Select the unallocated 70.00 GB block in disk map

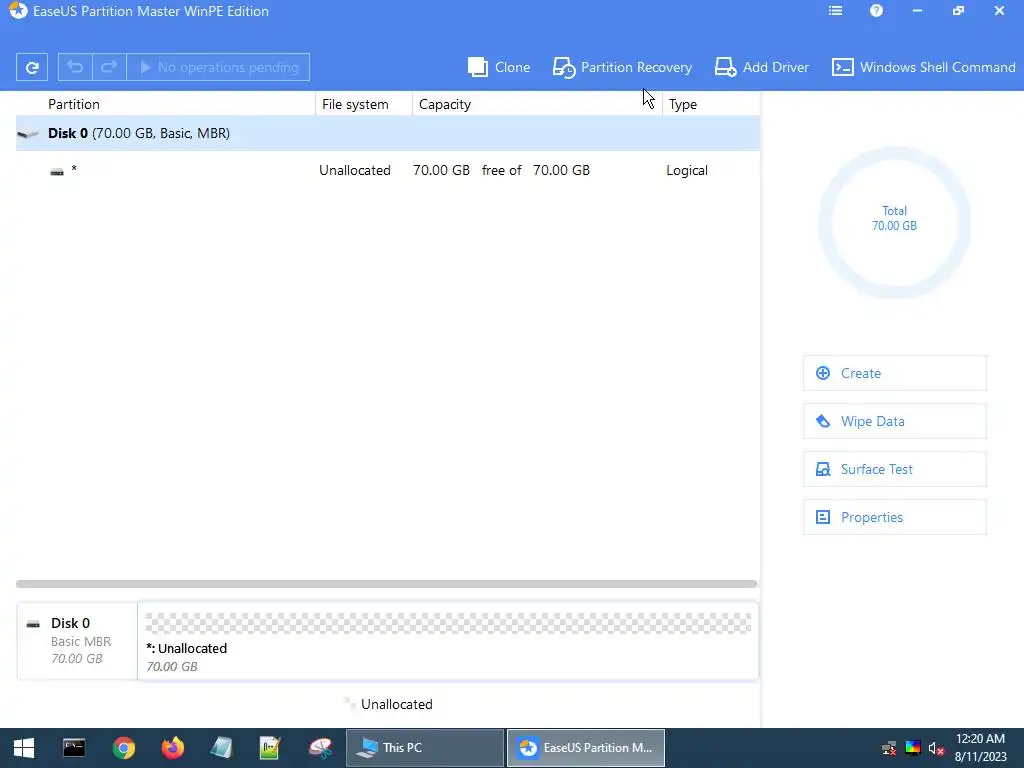tap(448, 641)
